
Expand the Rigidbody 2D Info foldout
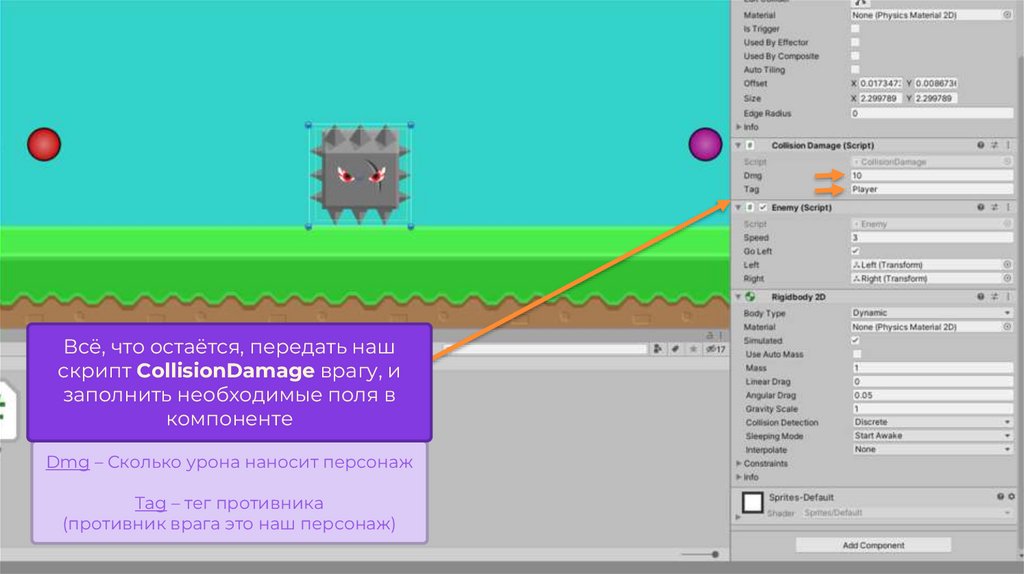tap(739, 477)
